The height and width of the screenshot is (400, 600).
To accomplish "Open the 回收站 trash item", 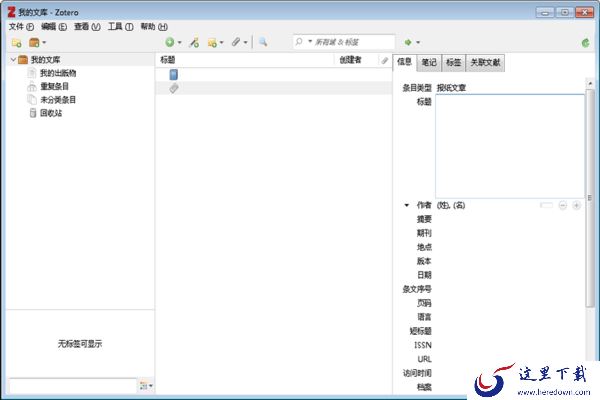I will coord(51,113).
